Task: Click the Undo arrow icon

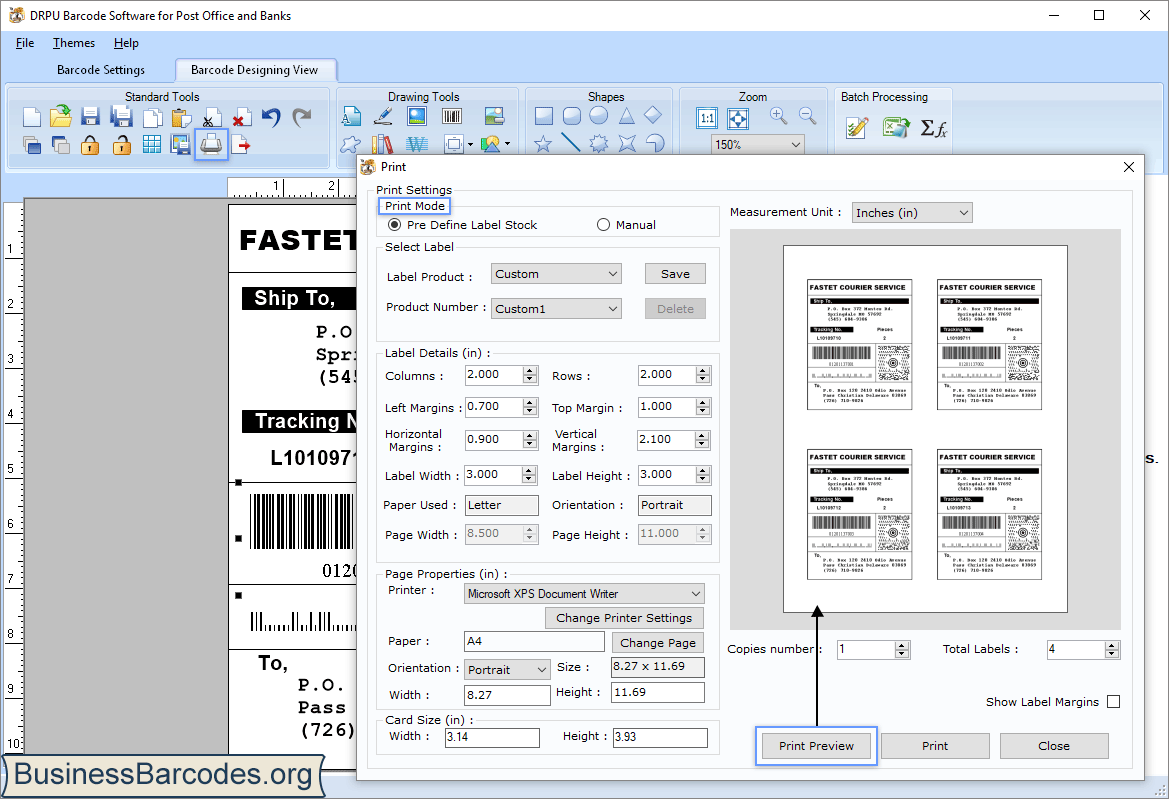Action: pyautogui.click(x=271, y=117)
